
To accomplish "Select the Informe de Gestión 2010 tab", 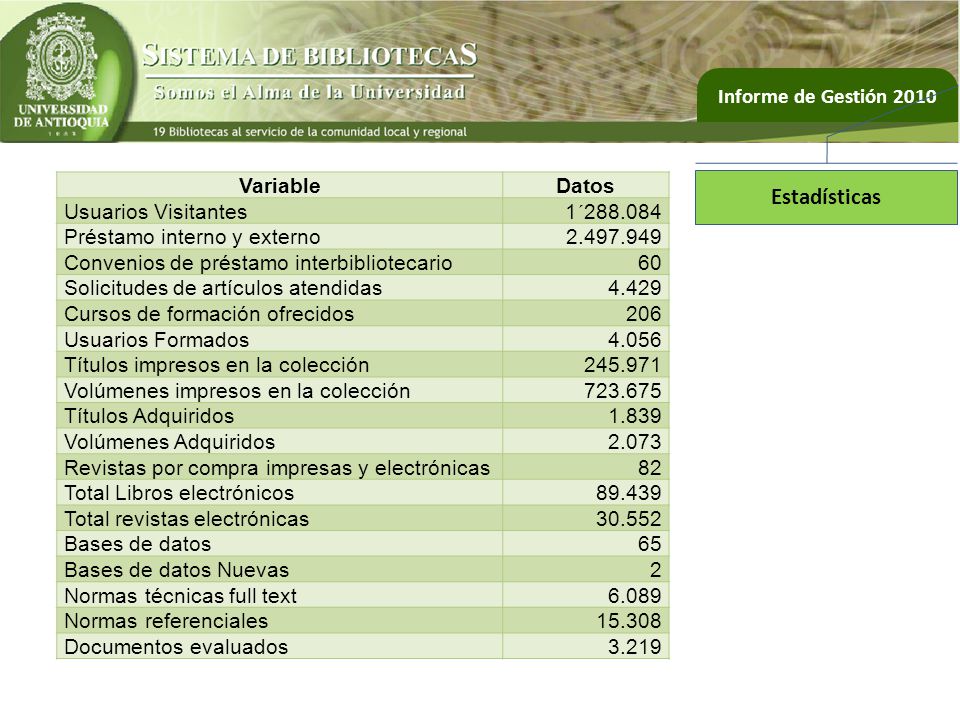I will [x=827, y=96].
